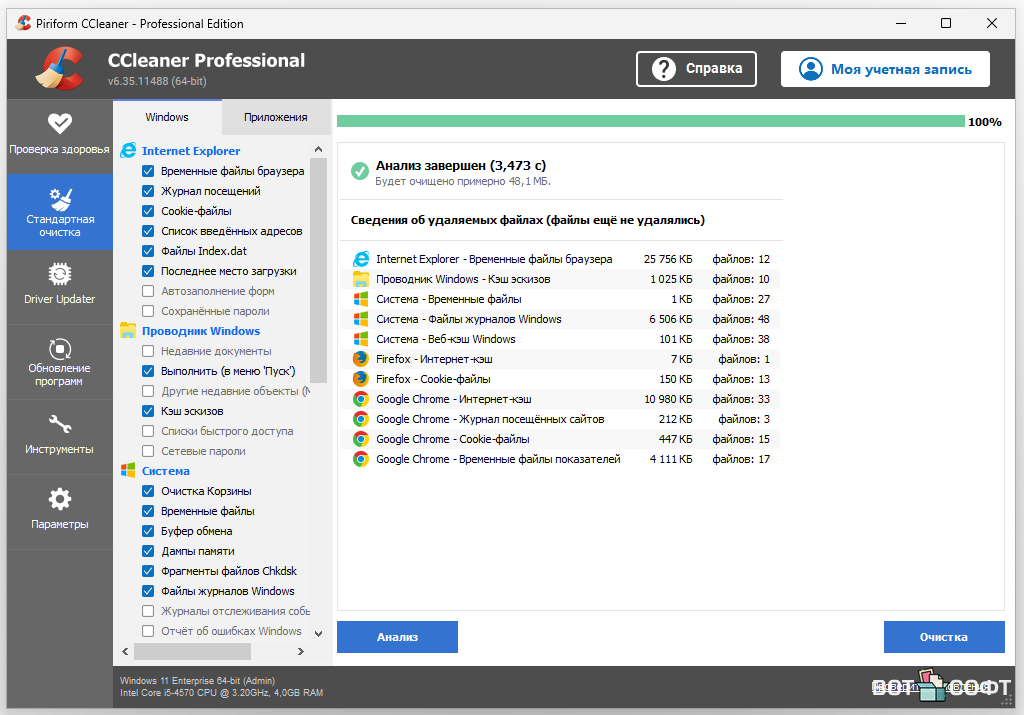Image resolution: width=1024 pixels, height=715 pixels.
Task: Click the green analysis progress bar
Action: pos(650,121)
